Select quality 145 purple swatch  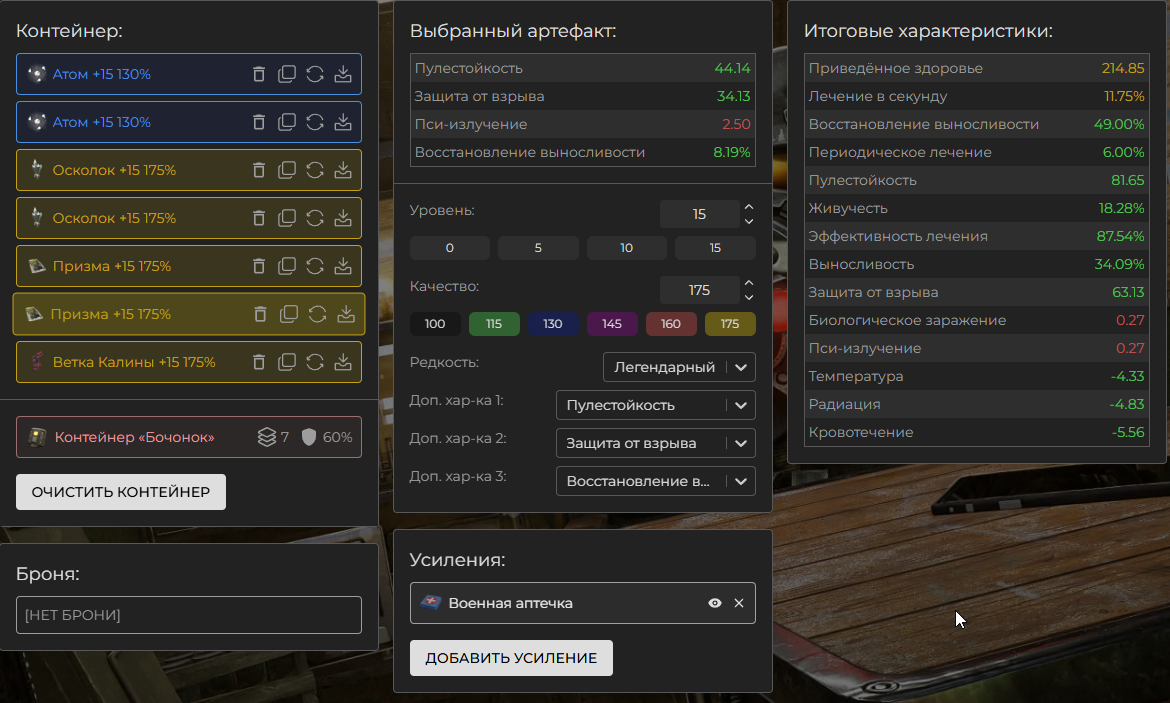(x=612, y=324)
